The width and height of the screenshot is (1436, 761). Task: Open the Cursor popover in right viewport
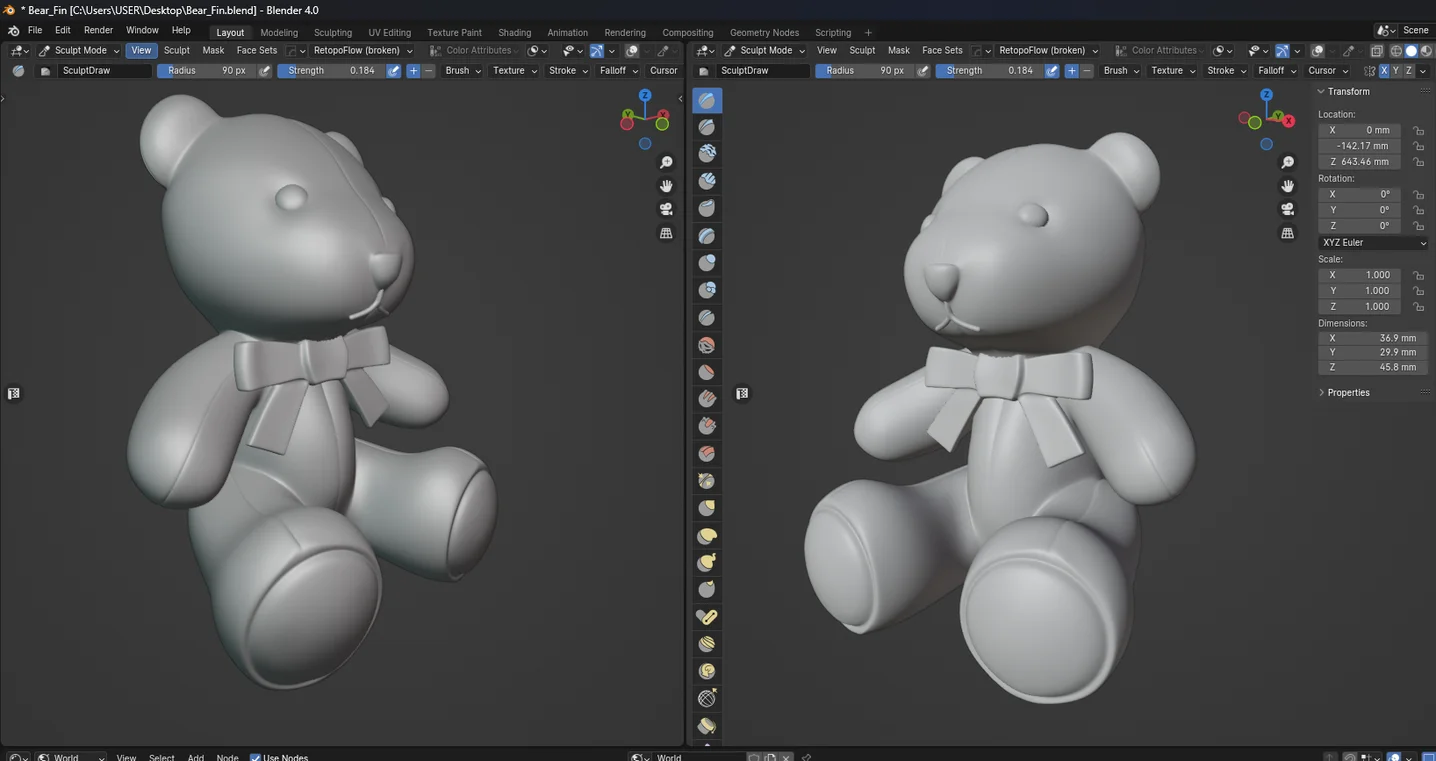click(x=1327, y=71)
